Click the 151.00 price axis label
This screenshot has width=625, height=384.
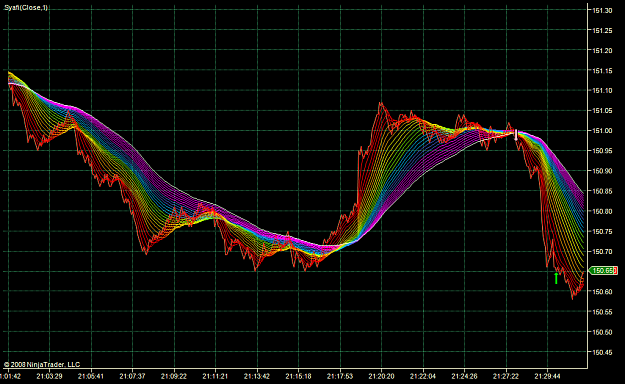click(602, 131)
